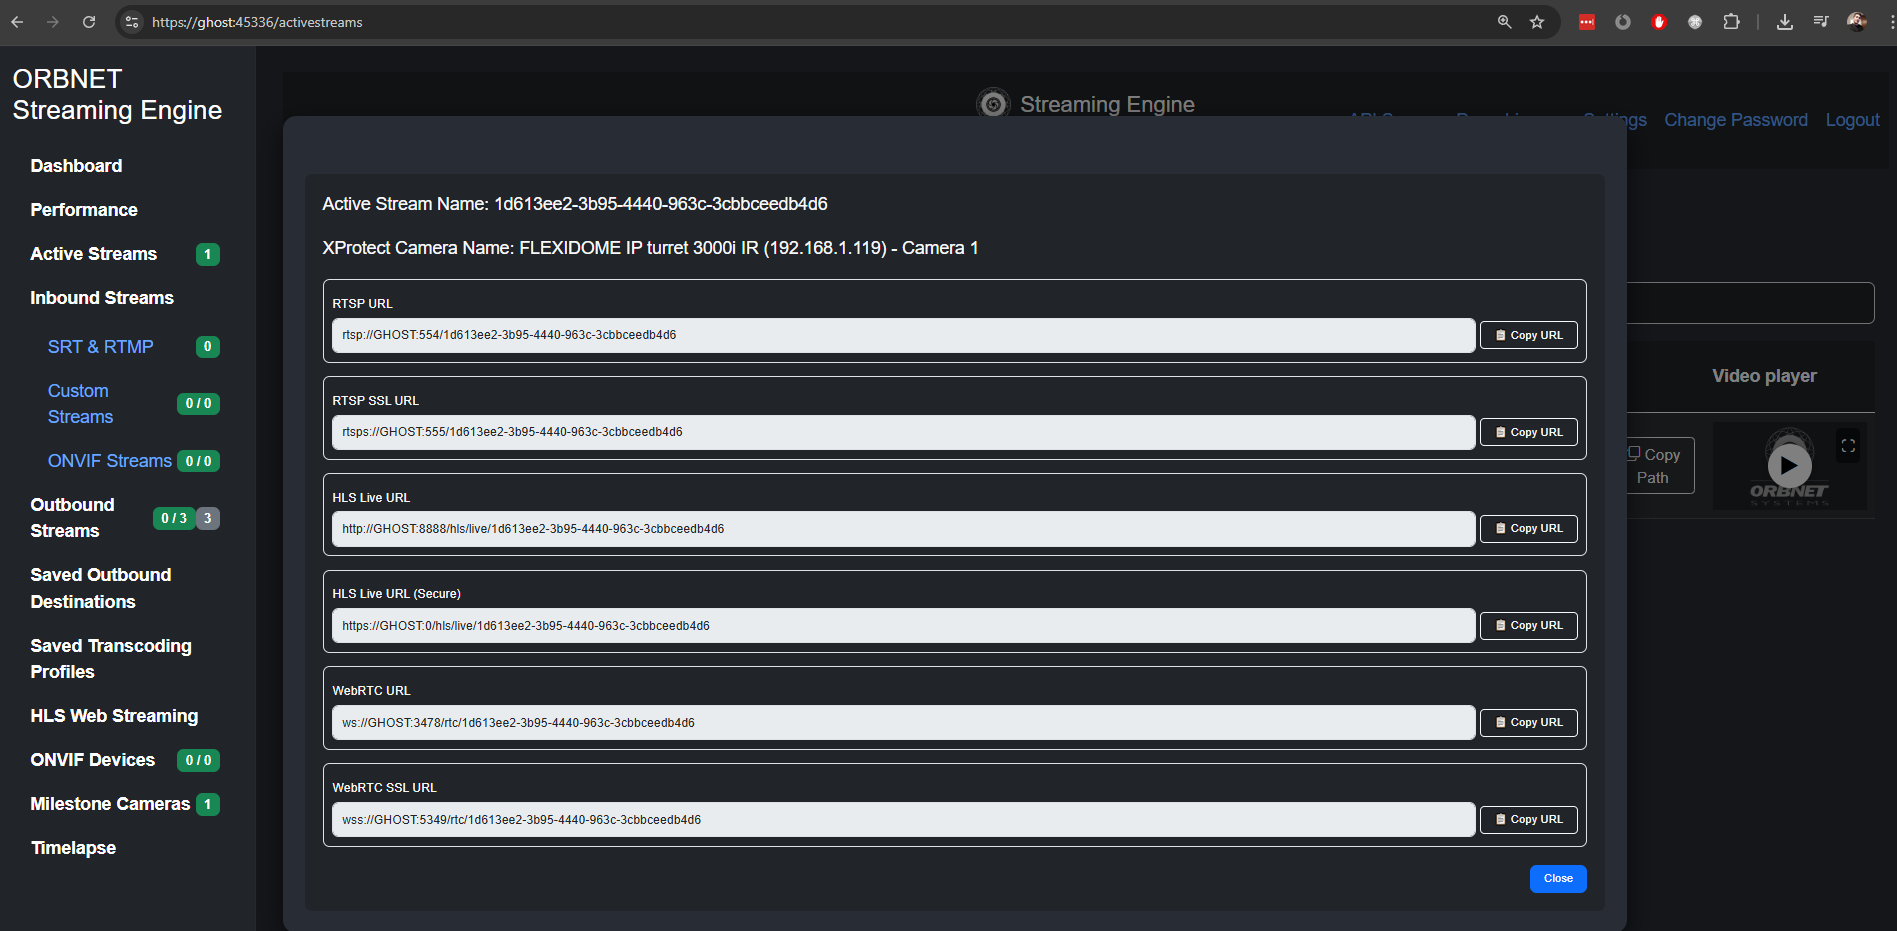Select the WebRTC SSL URL text field

click(904, 820)
